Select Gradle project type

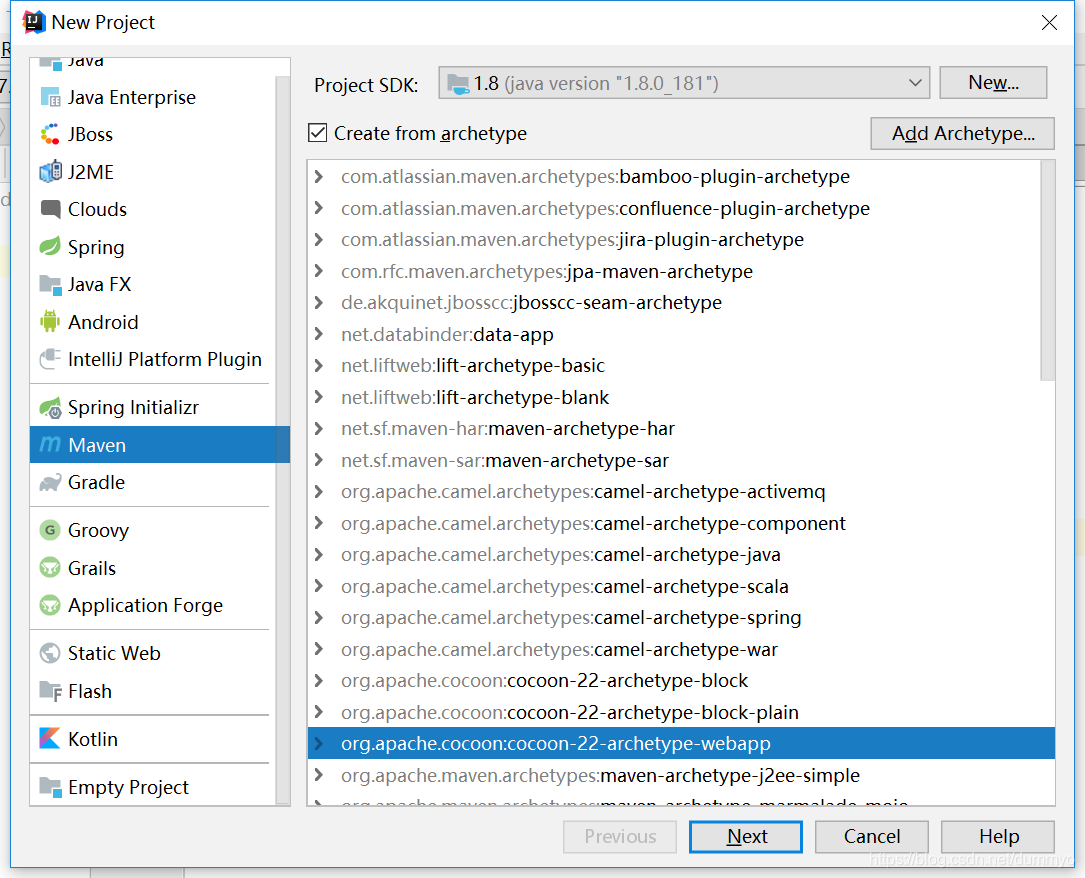[152, 482]
